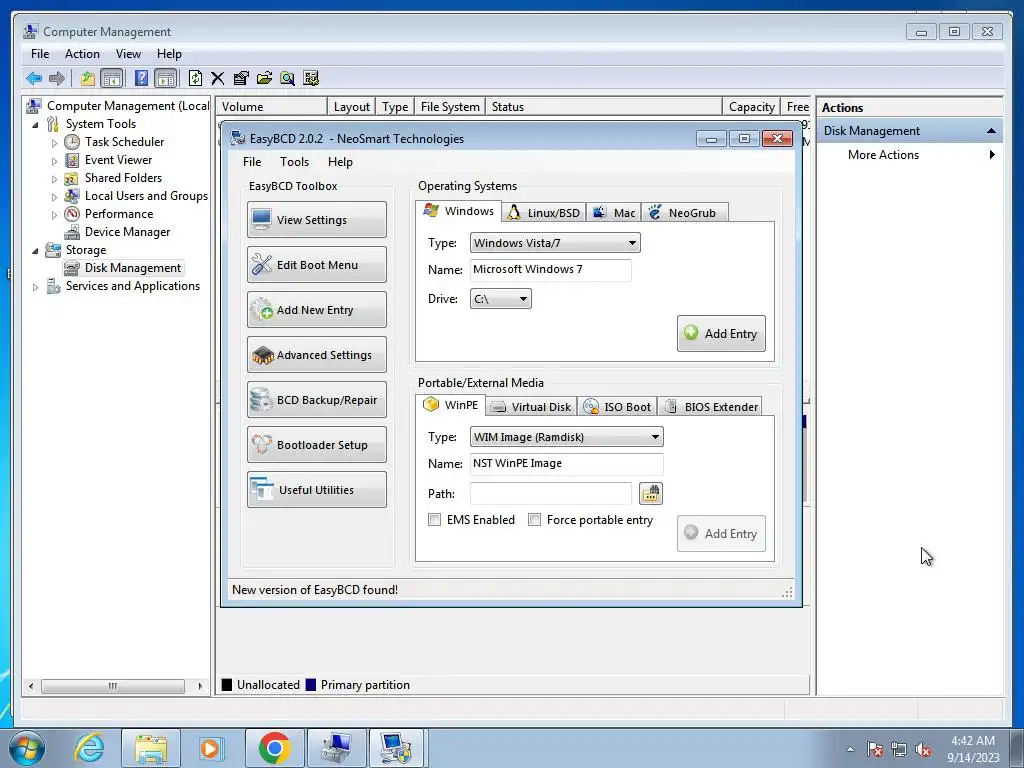Click the Properties checklist toolbar icon
This screenshot has height=768, width=1024.
click(240, 78)
